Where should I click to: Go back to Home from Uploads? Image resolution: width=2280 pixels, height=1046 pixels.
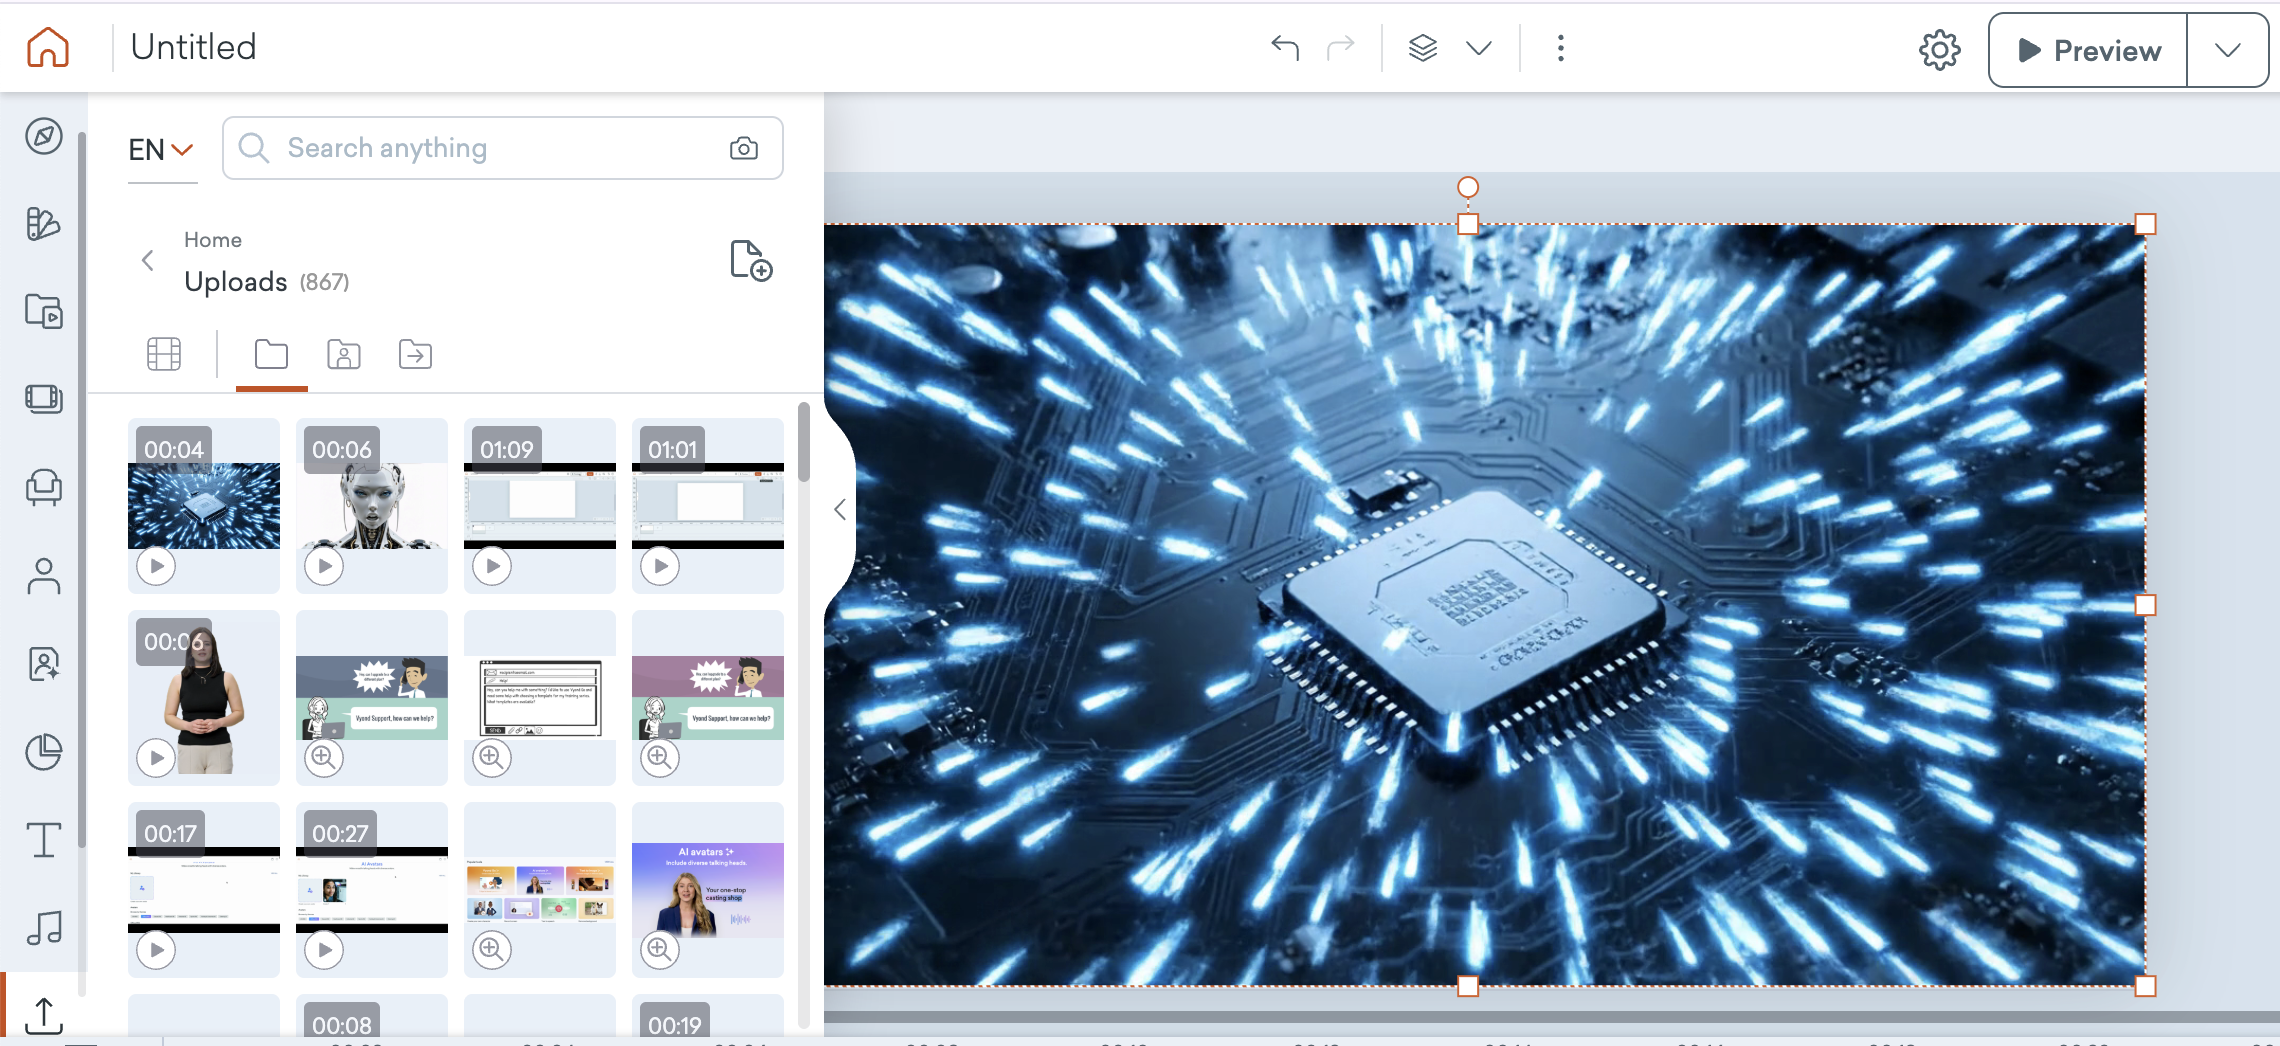[148, 261]
